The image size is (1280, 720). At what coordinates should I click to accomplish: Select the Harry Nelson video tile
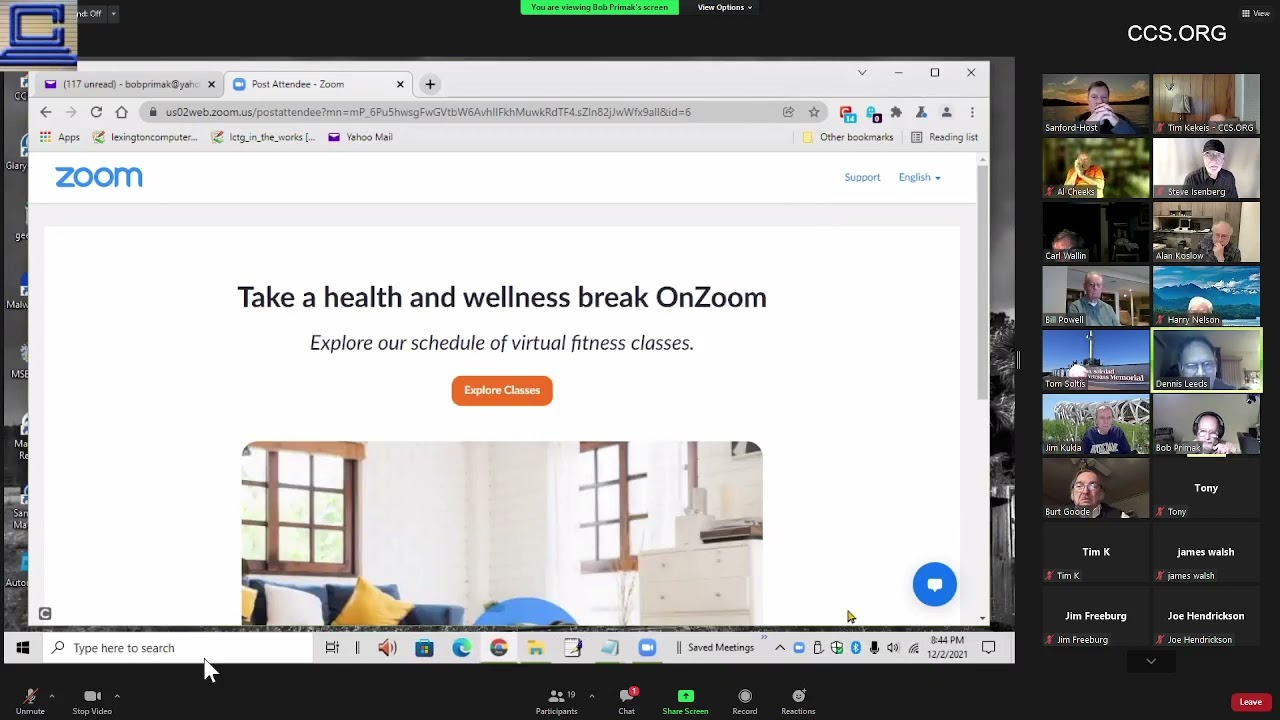[x=1207, y=296]
